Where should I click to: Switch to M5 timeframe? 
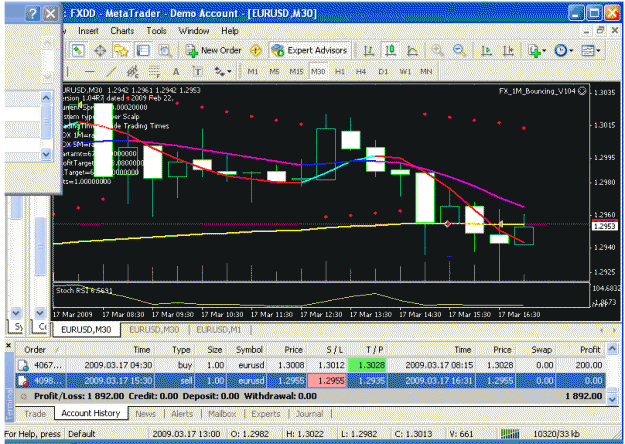[274, 72]
